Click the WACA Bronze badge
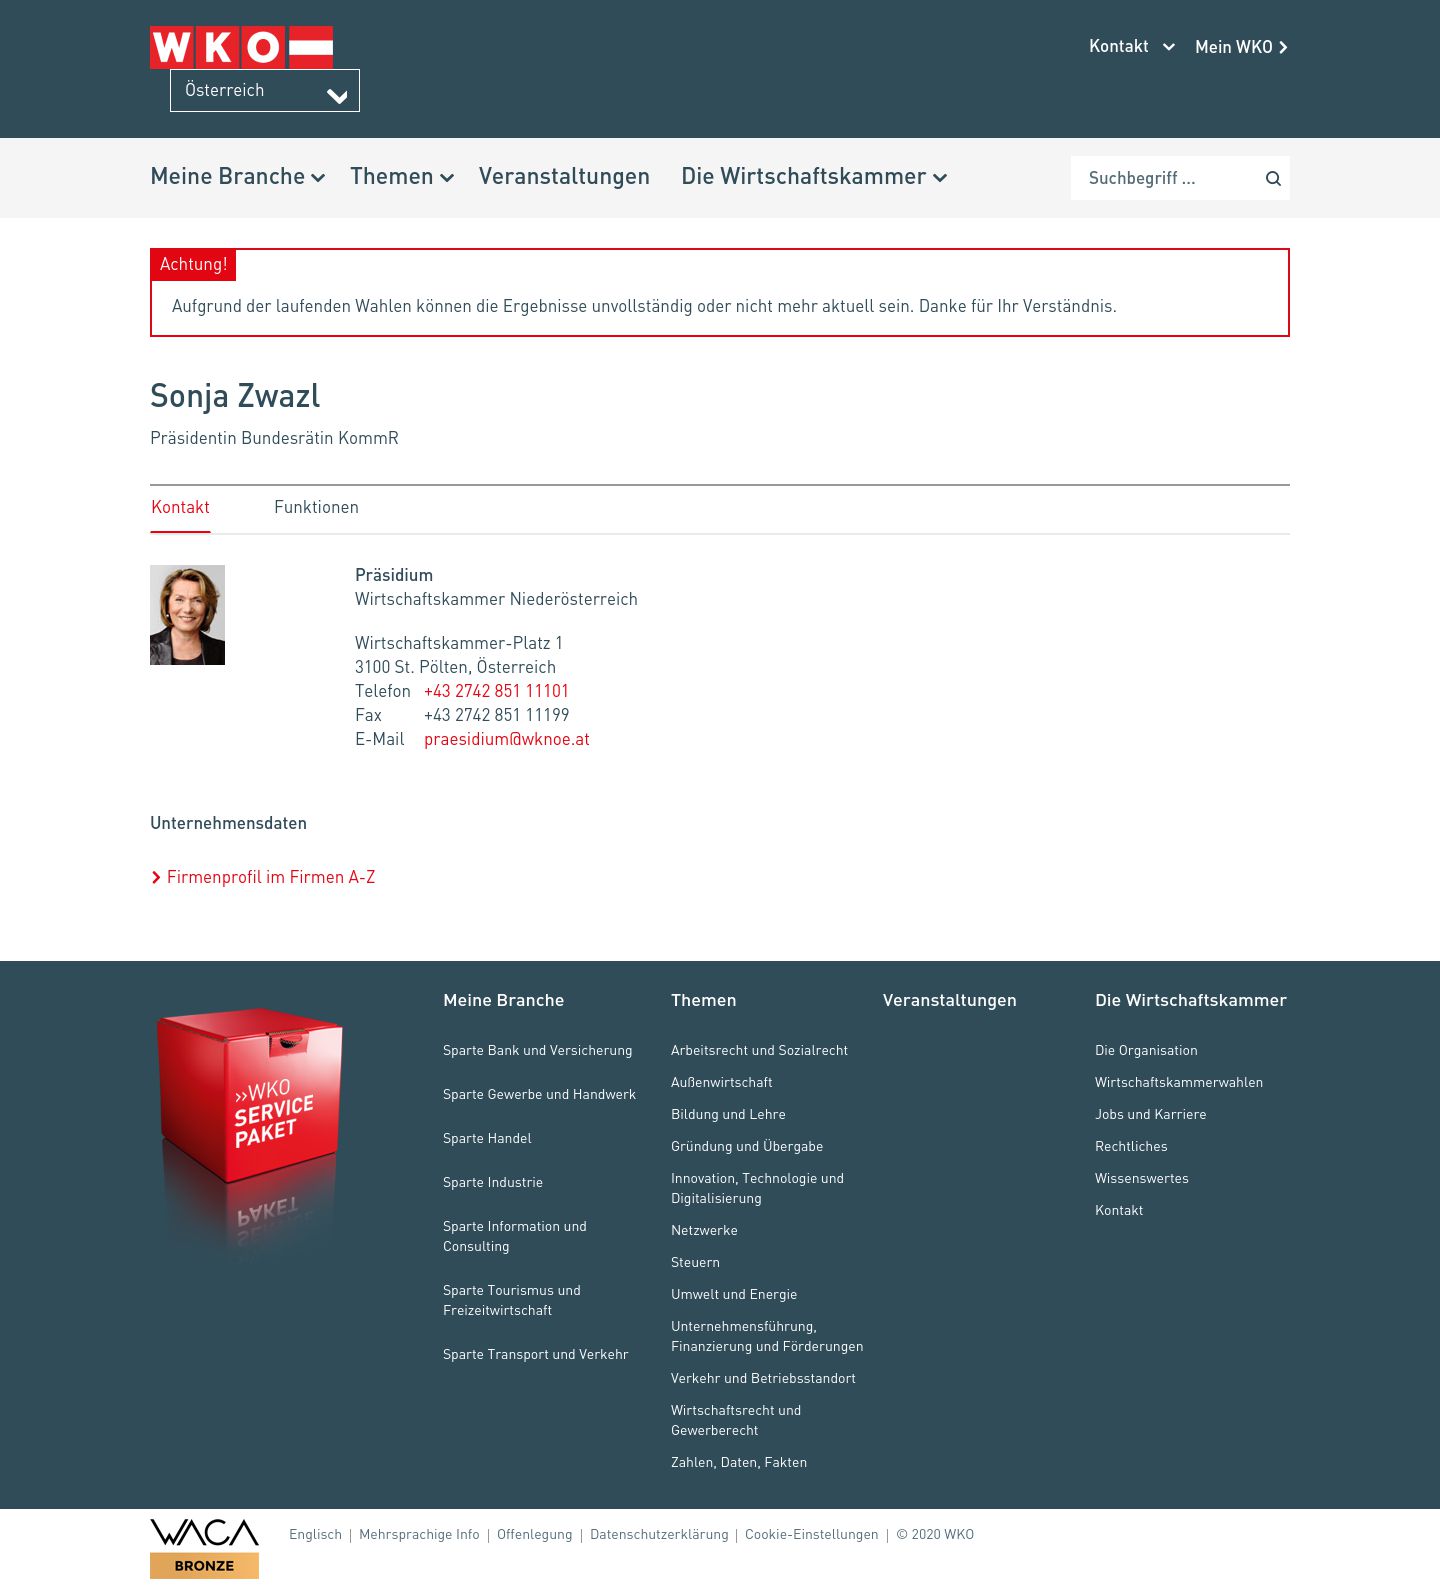Screen dimensions: 1440x1585 204,1548
